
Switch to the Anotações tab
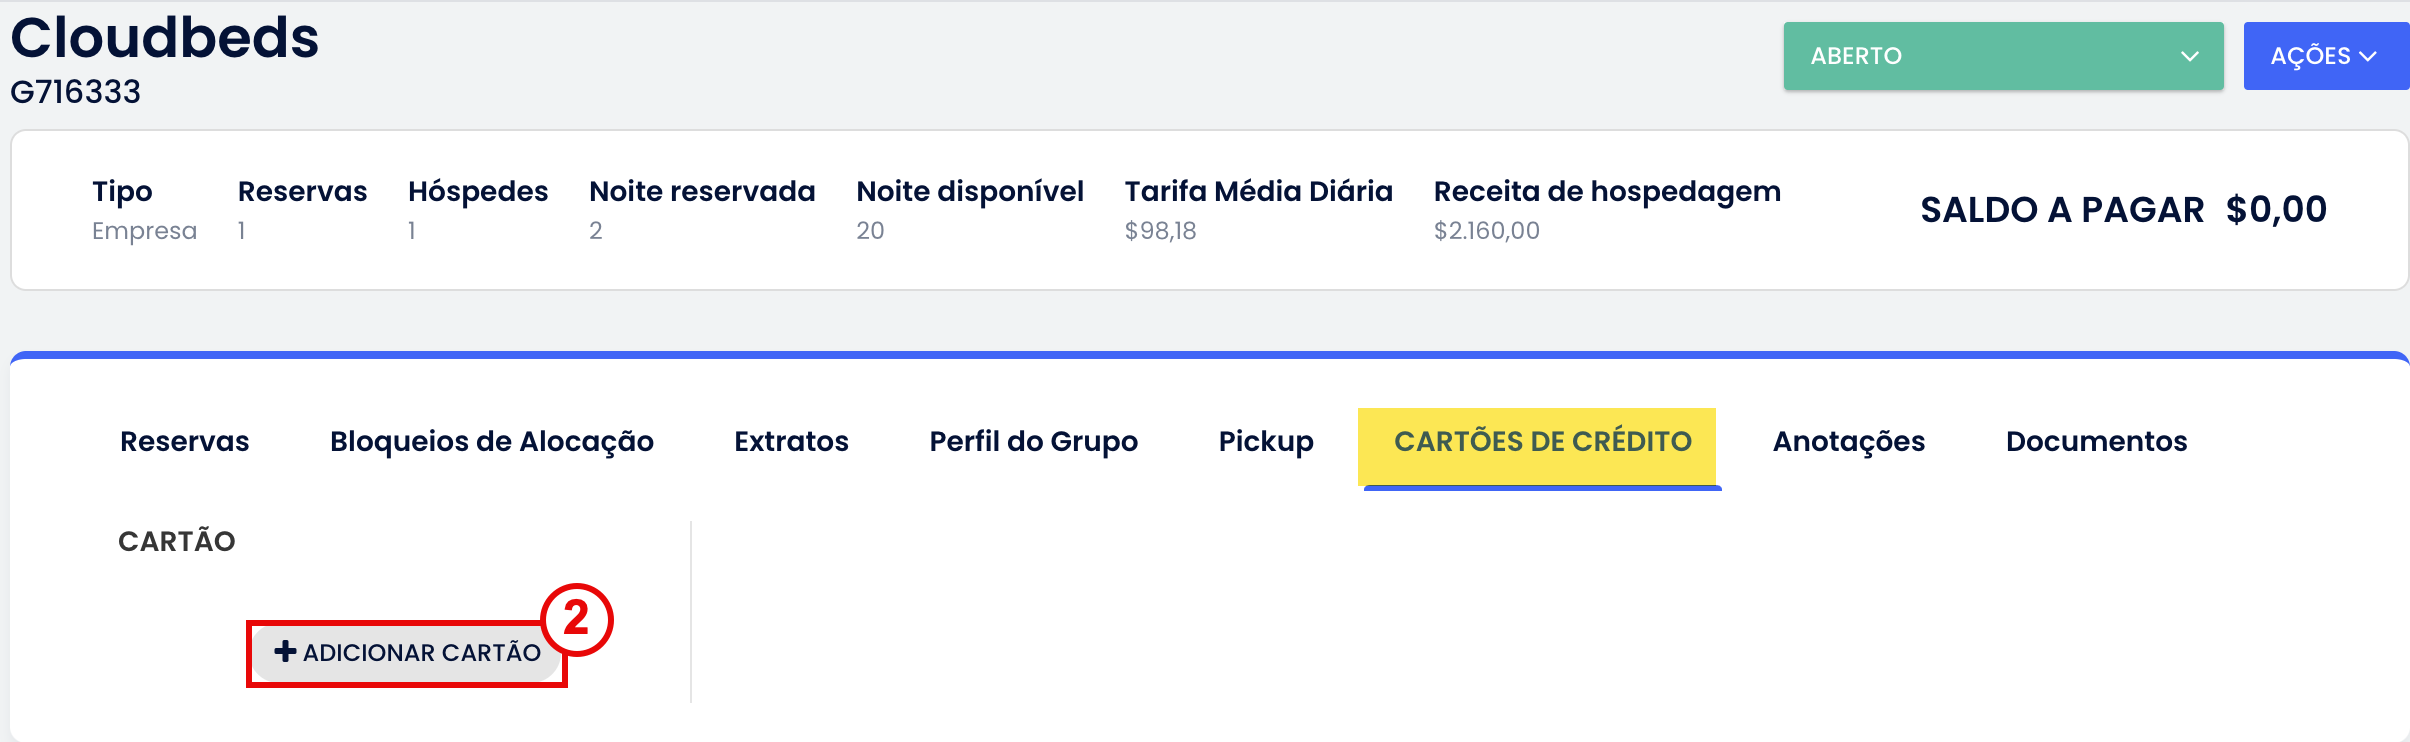click(x=1848, y=441)
